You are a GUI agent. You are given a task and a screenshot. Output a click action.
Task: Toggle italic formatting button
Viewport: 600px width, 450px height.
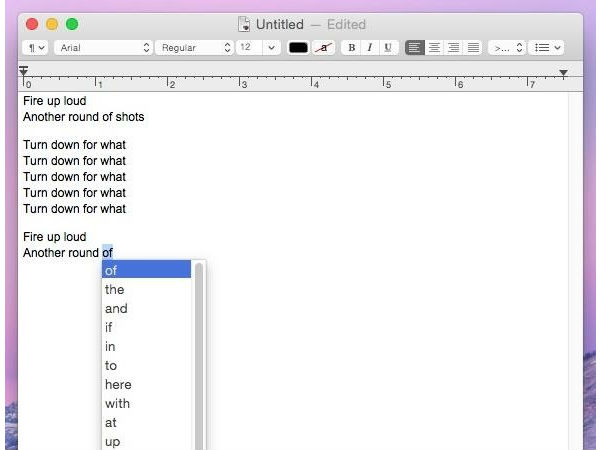click(369, 47)
